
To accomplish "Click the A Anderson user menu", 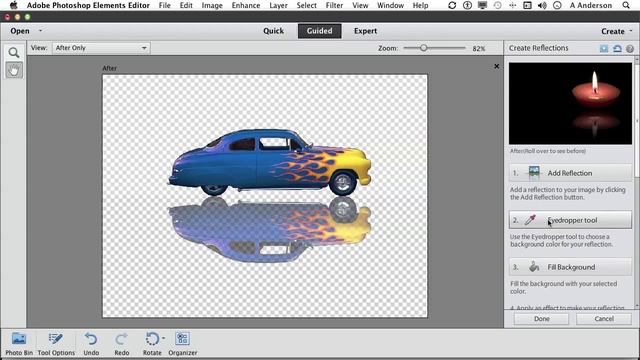I will (x=591, y=5).
